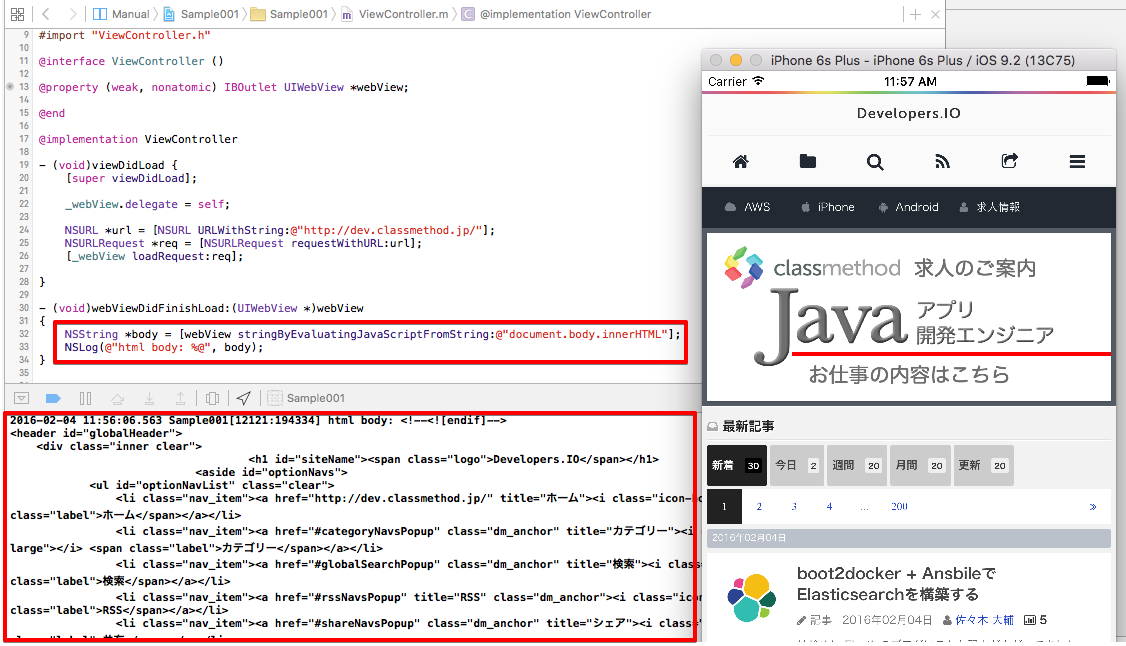The height and width of the screenshot is (646, 1126).
Task: Select the simulate location arrow icon
Action: pos(242,398)
